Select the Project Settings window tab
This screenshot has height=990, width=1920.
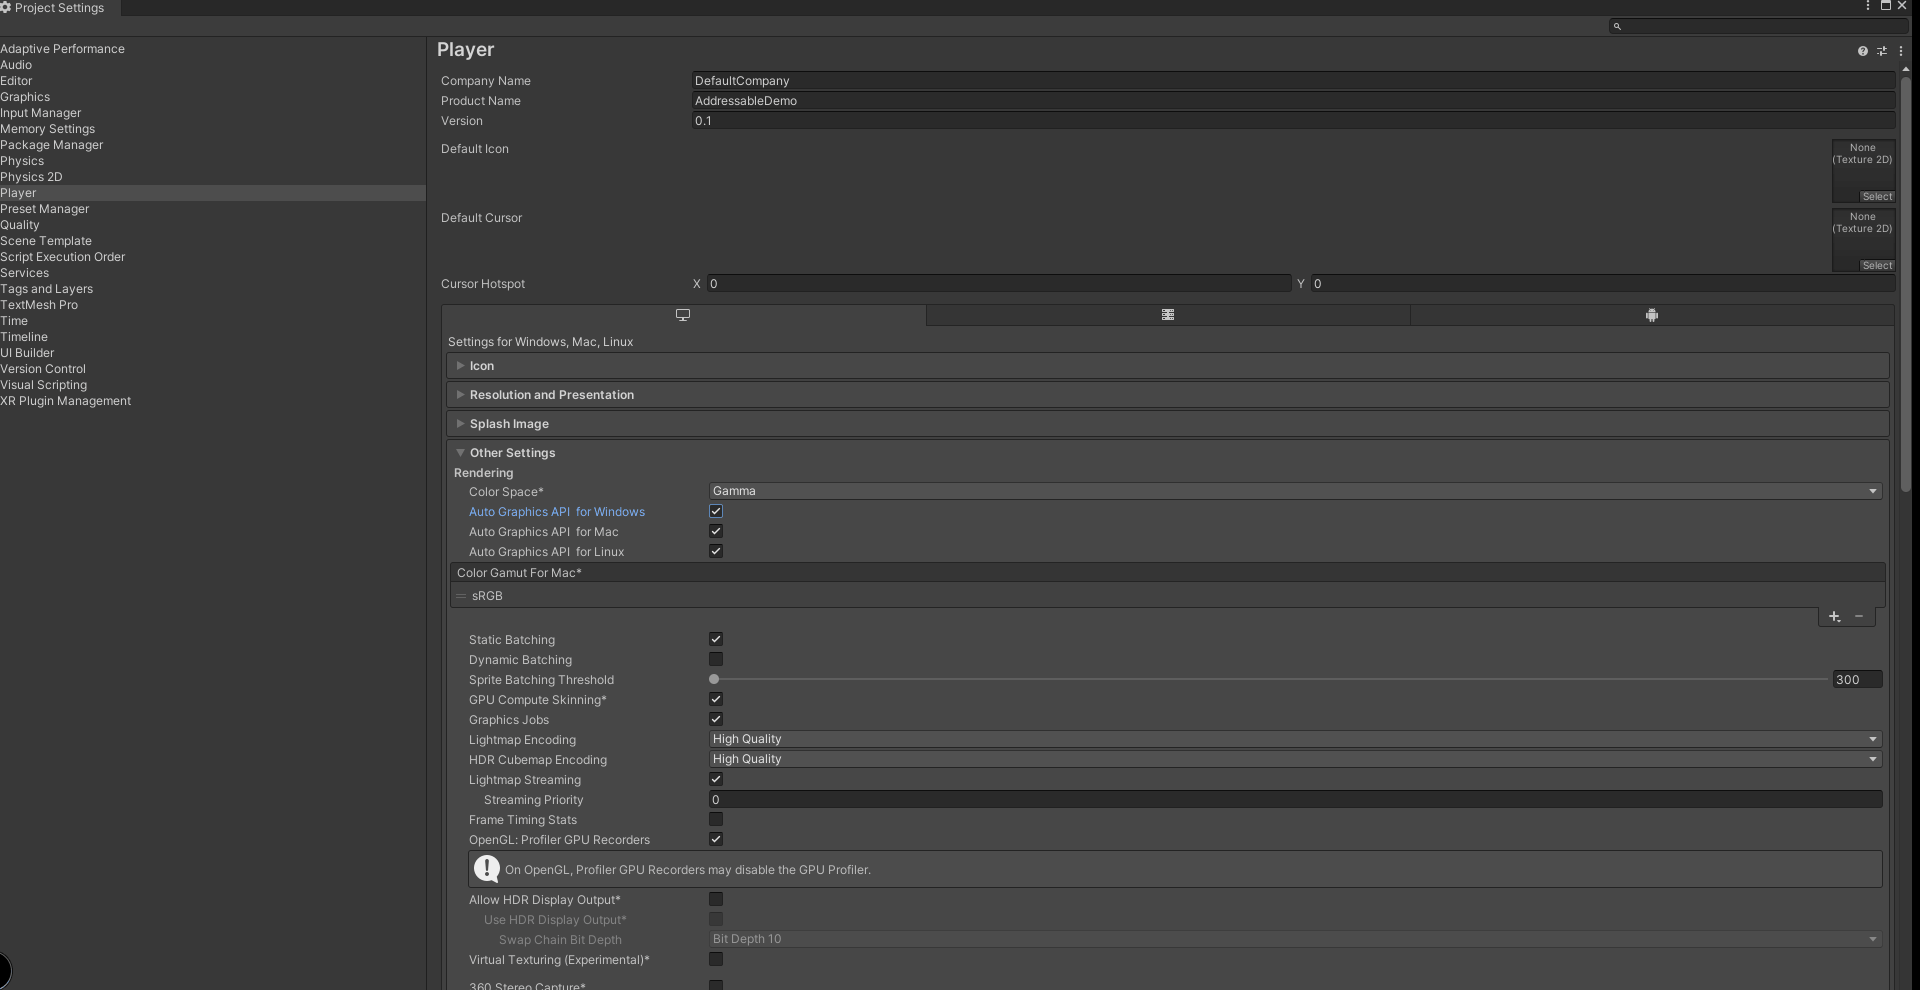(59, 8)
